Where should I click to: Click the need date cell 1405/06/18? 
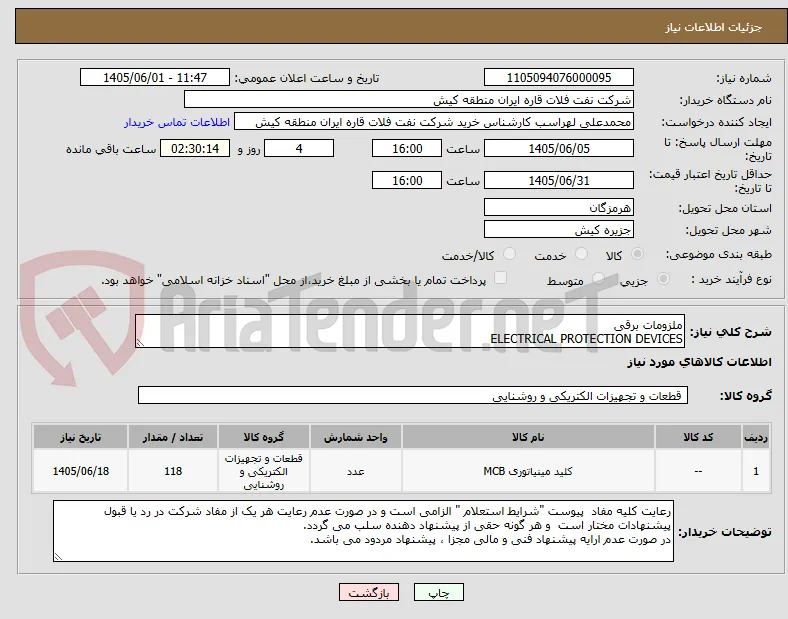(80, 471)
